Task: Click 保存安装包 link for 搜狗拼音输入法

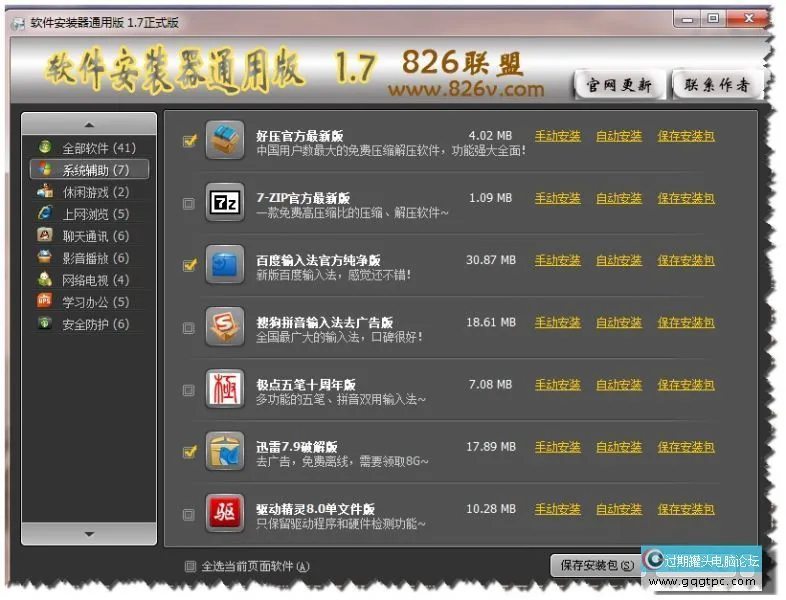Action: pyautogui.click(x=686, y=322)
